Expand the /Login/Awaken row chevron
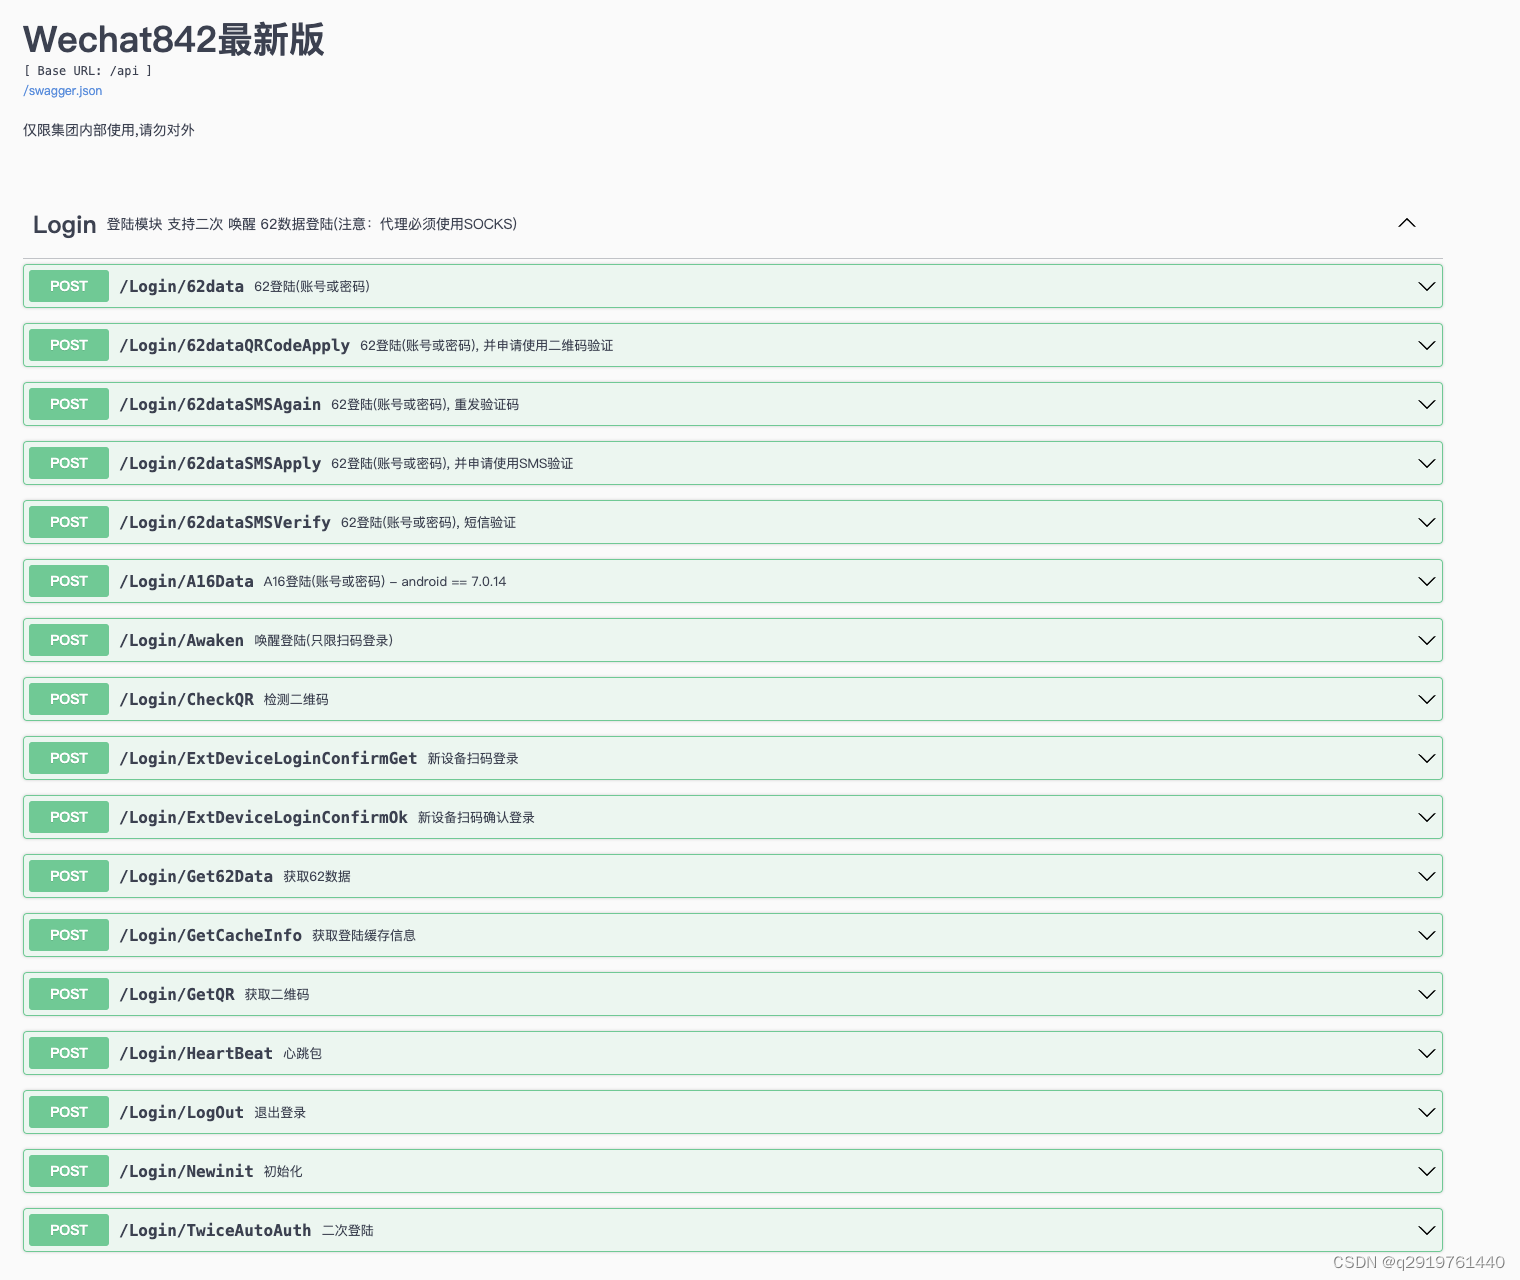Screen dimensions: 1520x1280 [x=1427, y=640]
